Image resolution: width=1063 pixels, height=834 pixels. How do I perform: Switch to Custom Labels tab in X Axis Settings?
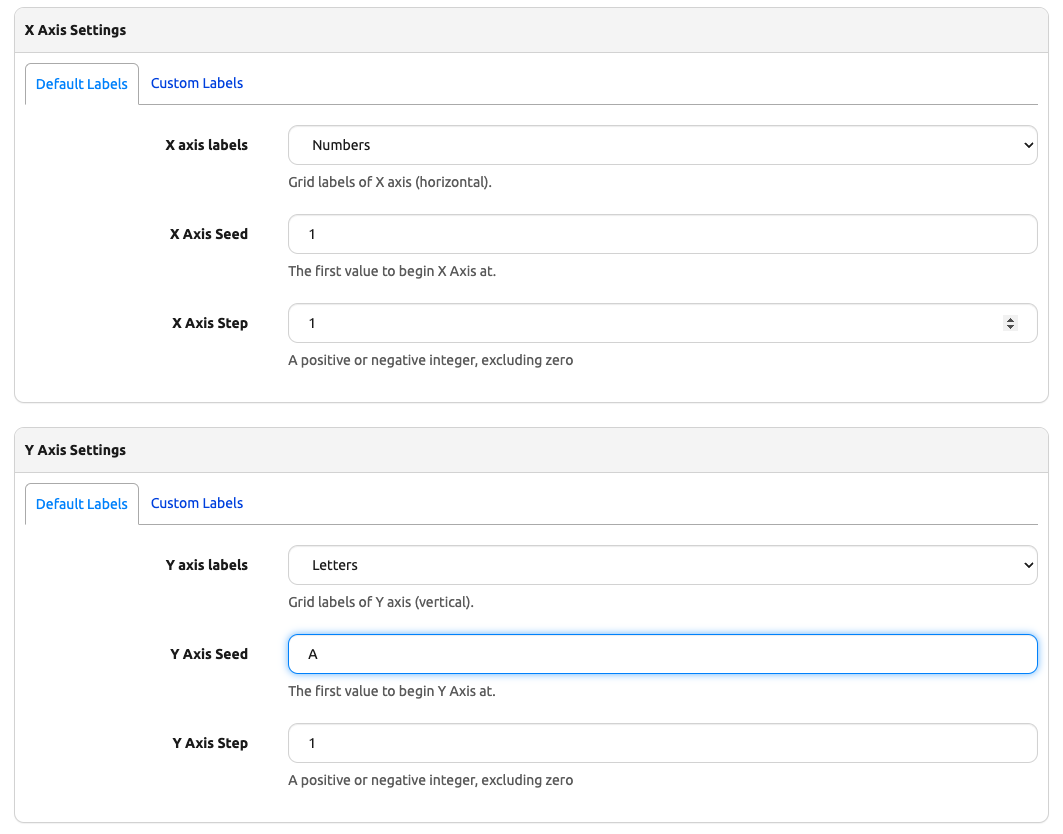196,83
